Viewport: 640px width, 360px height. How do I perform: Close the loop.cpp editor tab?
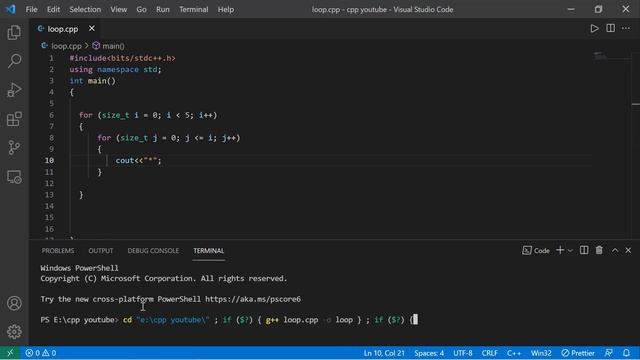click(x=92, y=28)
